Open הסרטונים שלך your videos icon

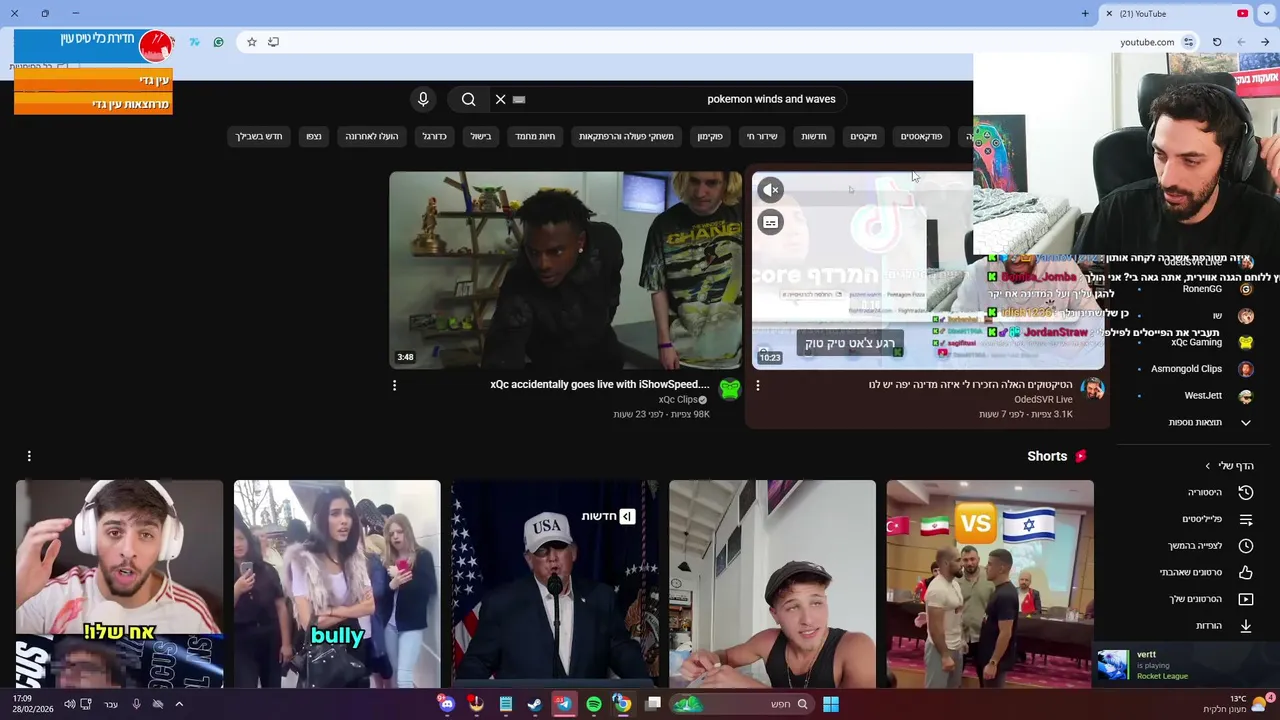pos(1246,599)
